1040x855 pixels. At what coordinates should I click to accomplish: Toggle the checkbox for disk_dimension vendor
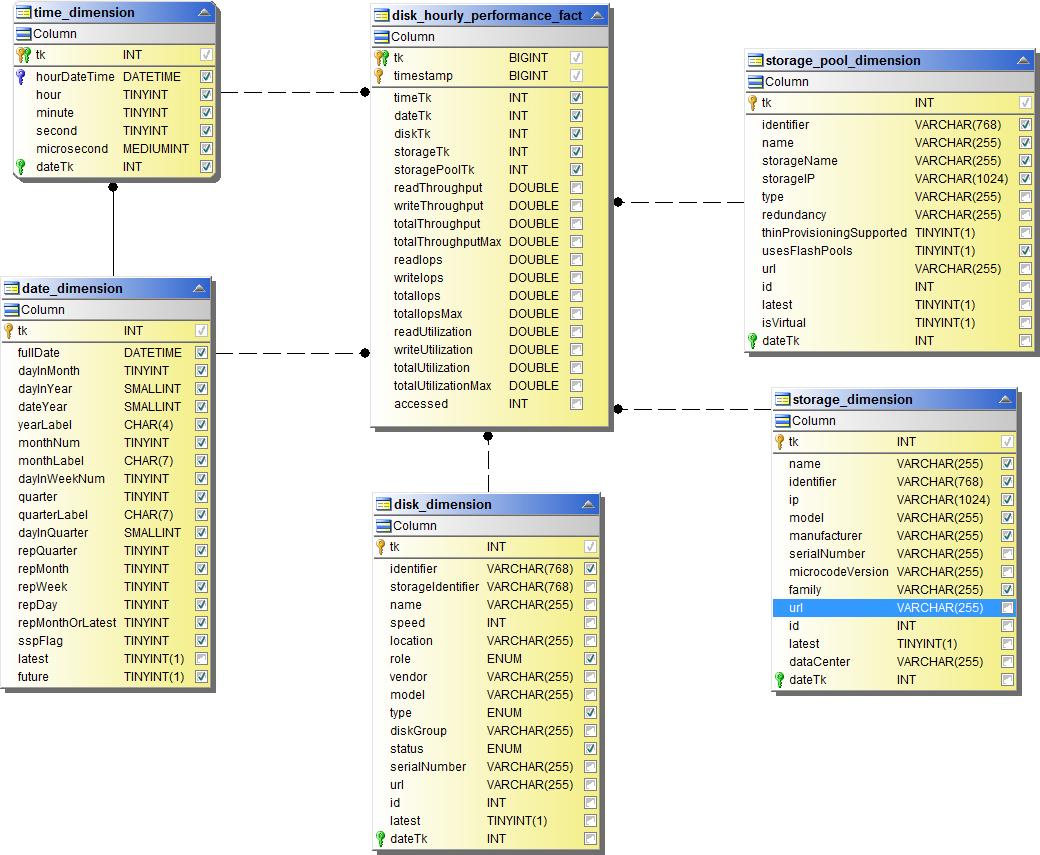point(590,677)
